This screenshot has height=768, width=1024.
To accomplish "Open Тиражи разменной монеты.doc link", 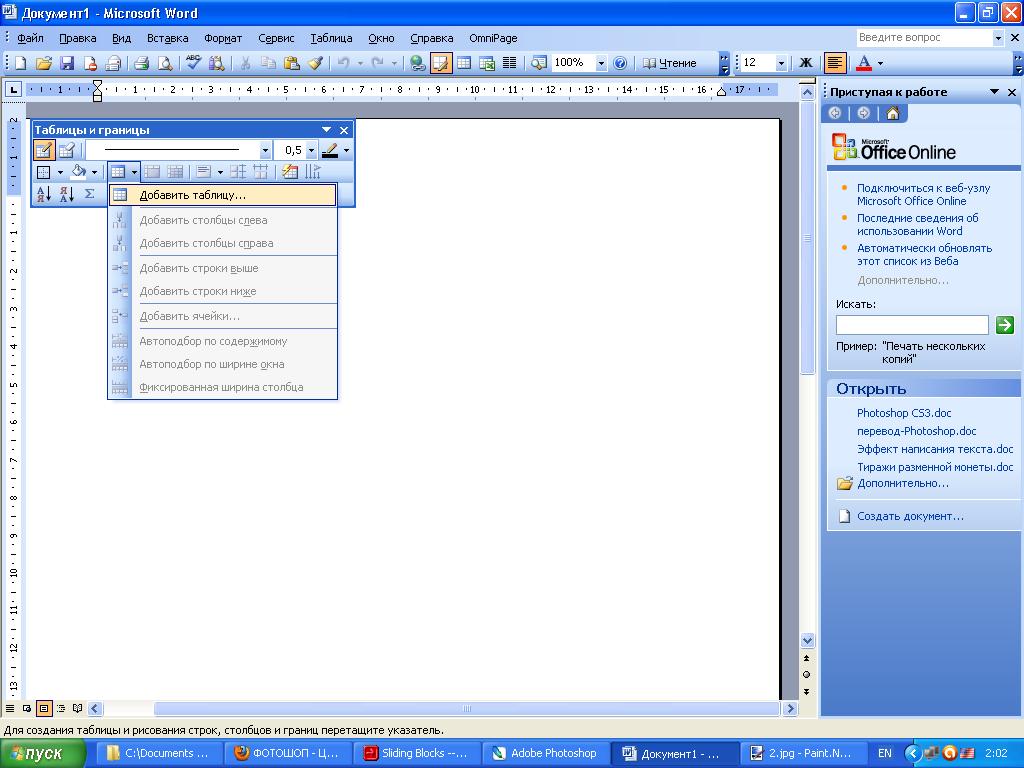I will click(935, 467).
